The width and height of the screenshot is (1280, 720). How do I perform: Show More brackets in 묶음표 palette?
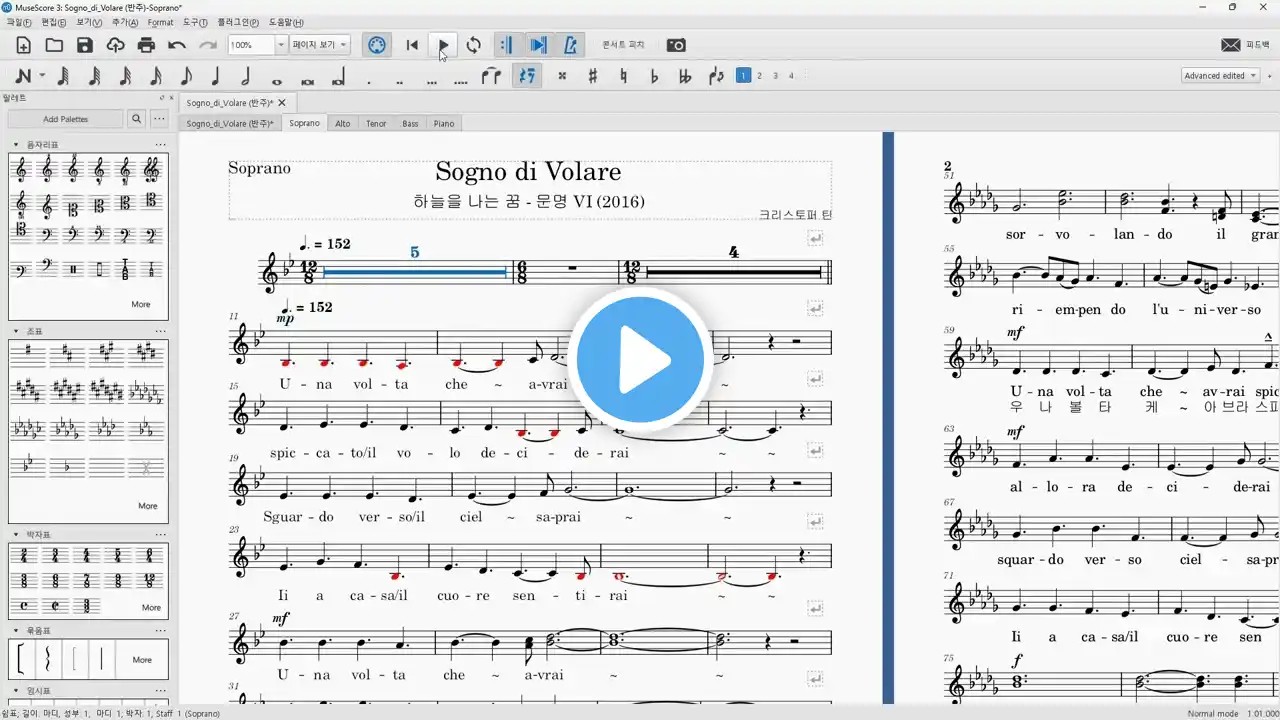142,660
